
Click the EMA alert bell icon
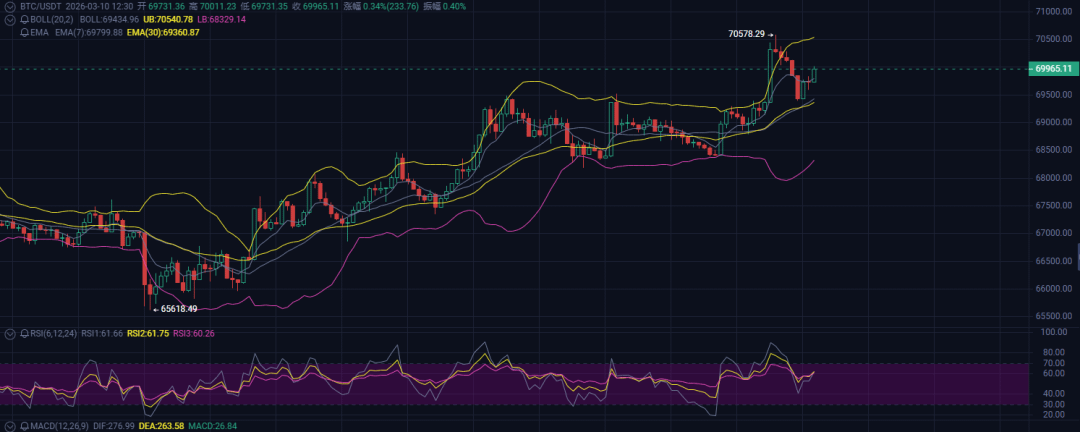click(25, 32)
